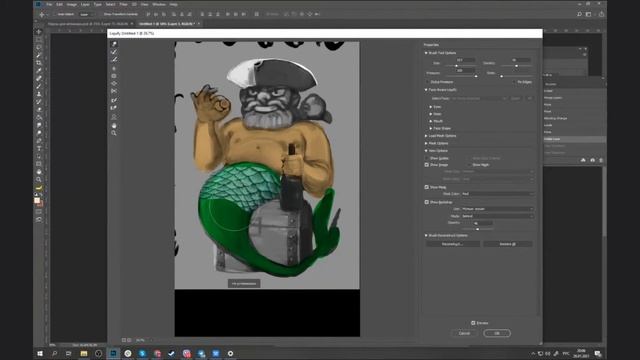Open Photoshop search from the options bar

point(579,14)
